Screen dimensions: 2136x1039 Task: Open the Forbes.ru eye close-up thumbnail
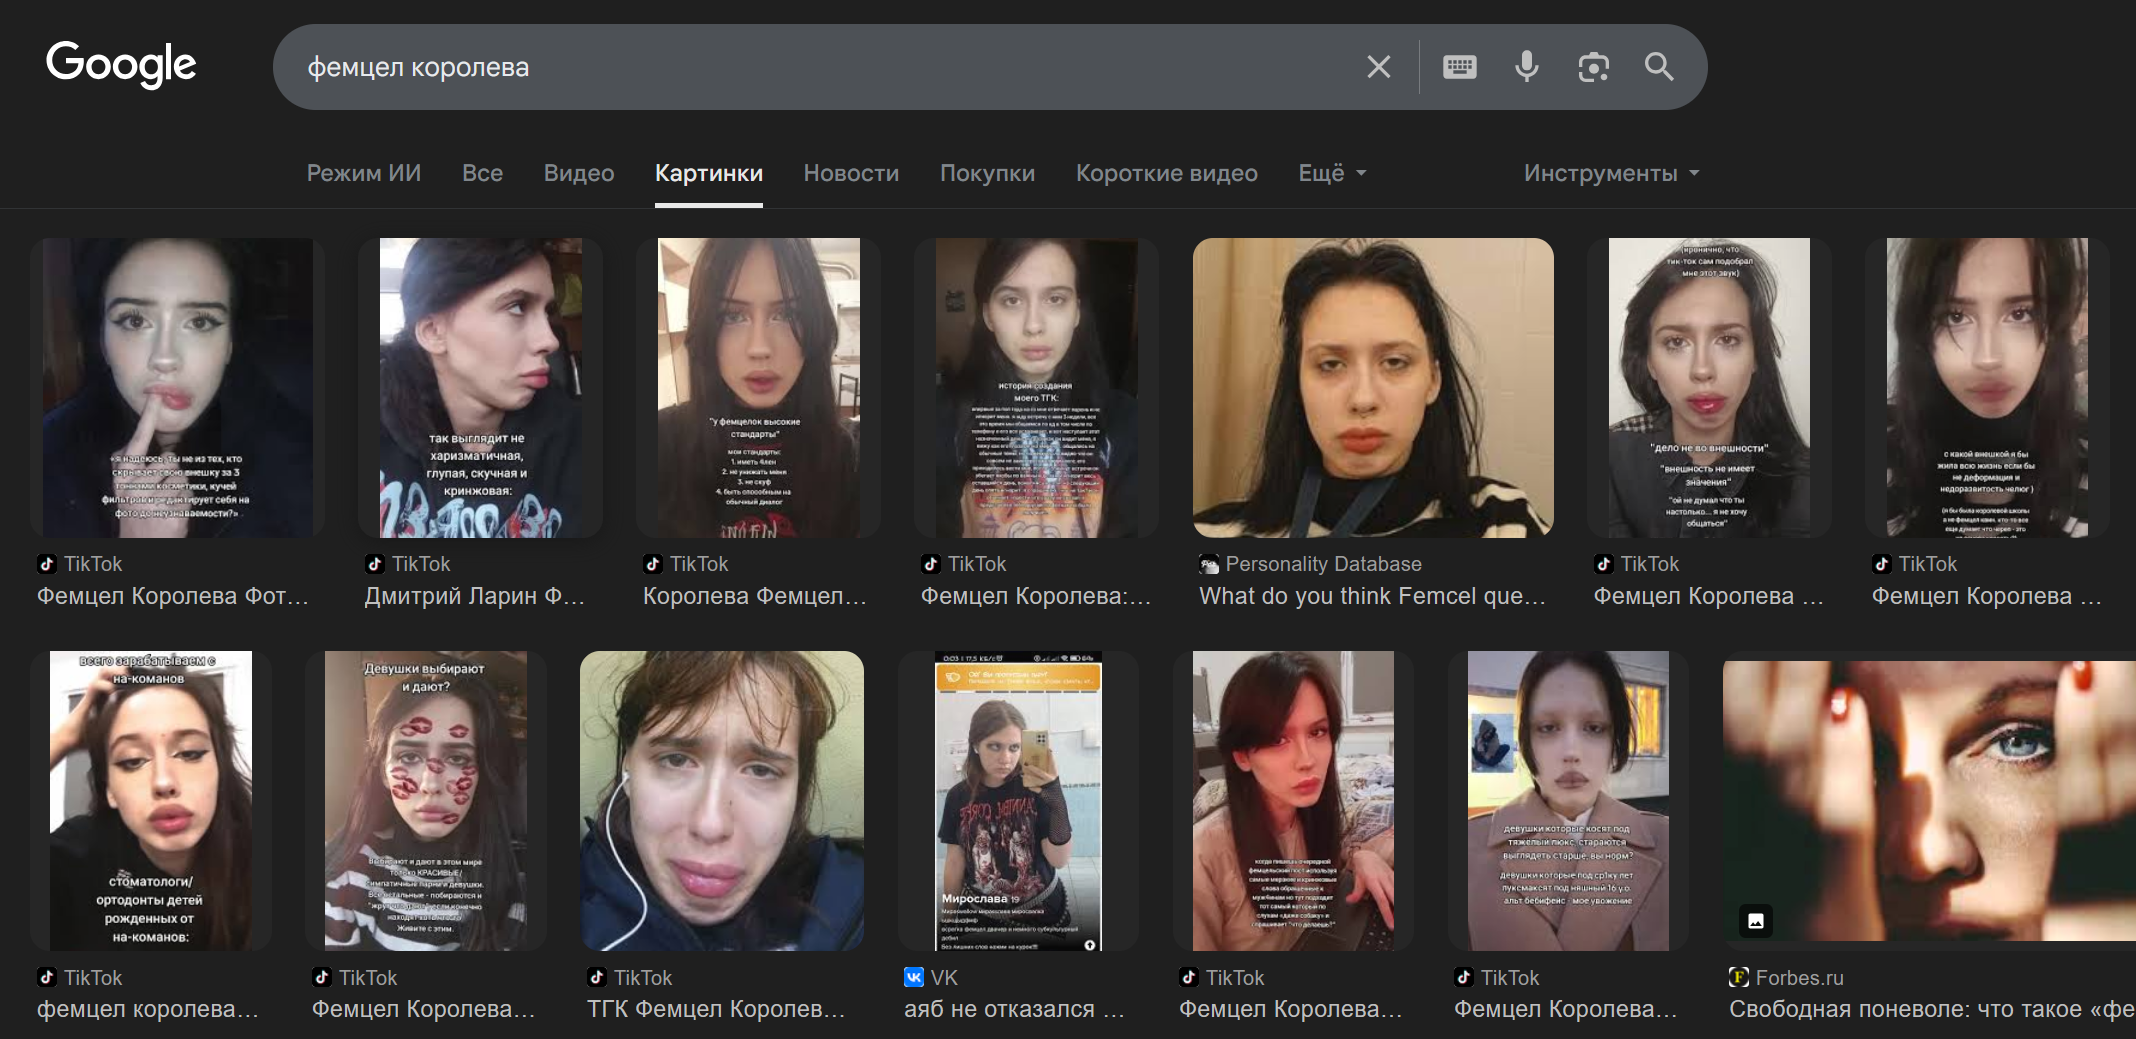pyautogui.click(x=1928, y=800)
